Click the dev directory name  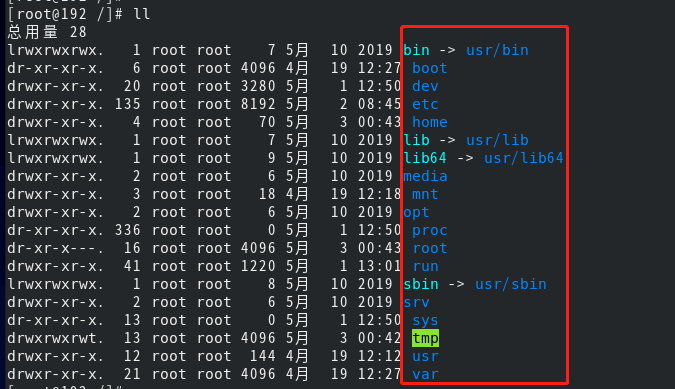click(x=425, y=86)
